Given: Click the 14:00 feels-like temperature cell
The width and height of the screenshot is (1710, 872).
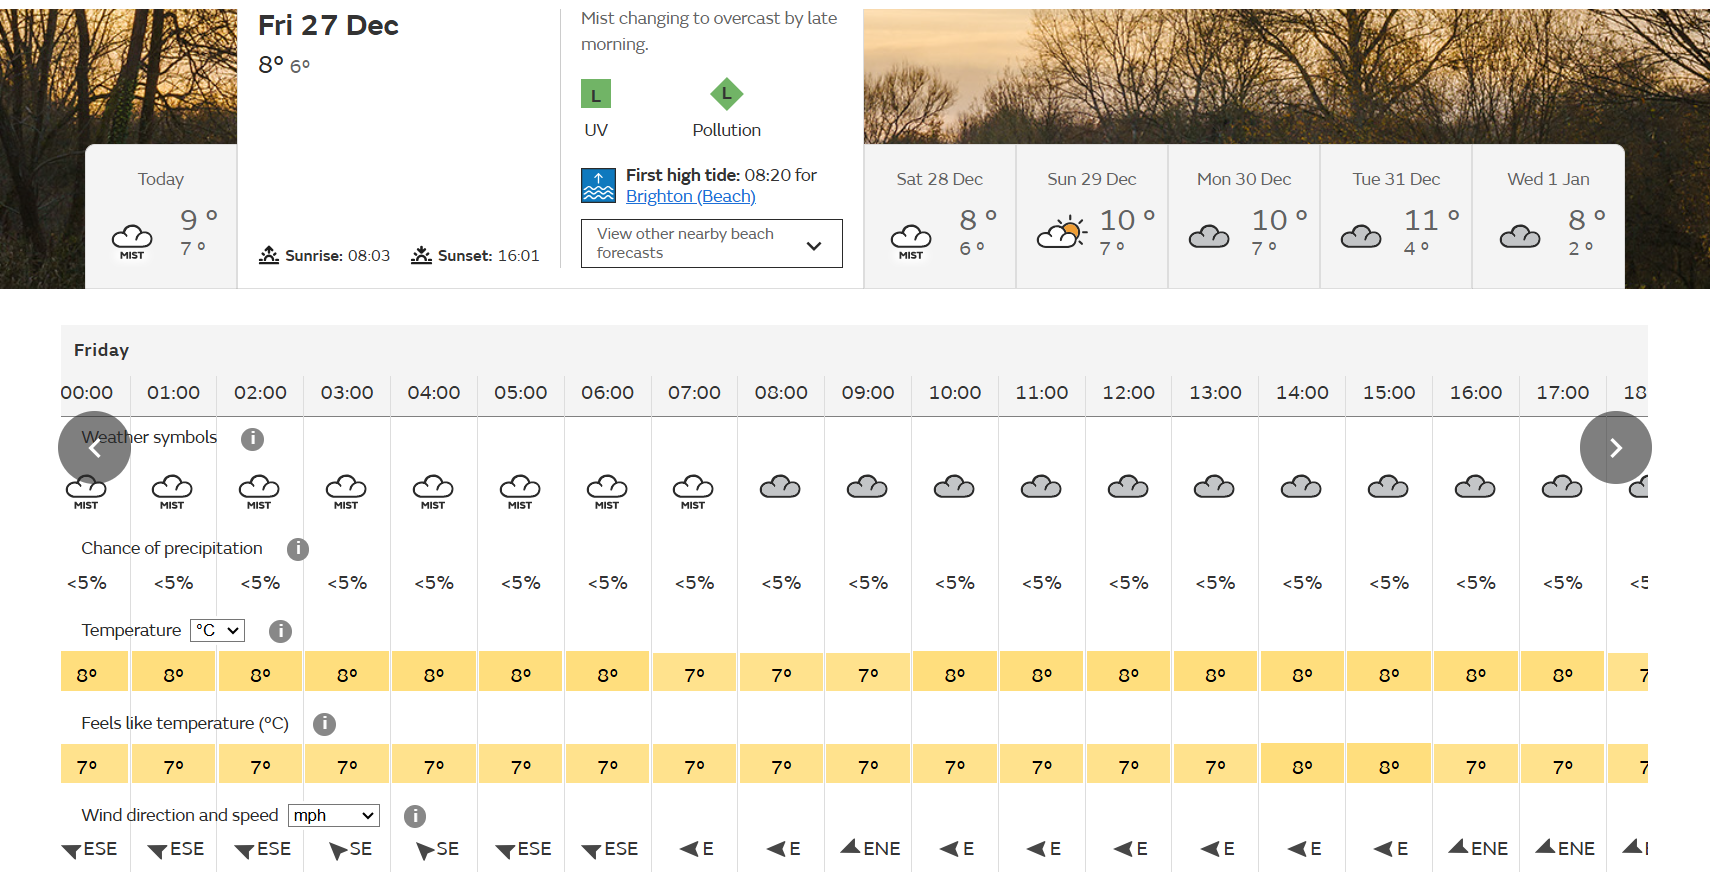Looking at the screenshot, I should click(1302, 764).
